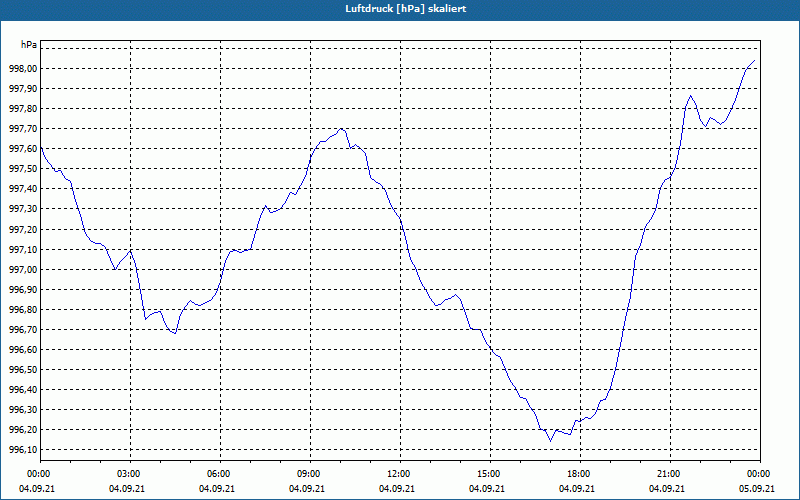
Task: Click the 09:00 time axis label
Action: coord(310,474)
